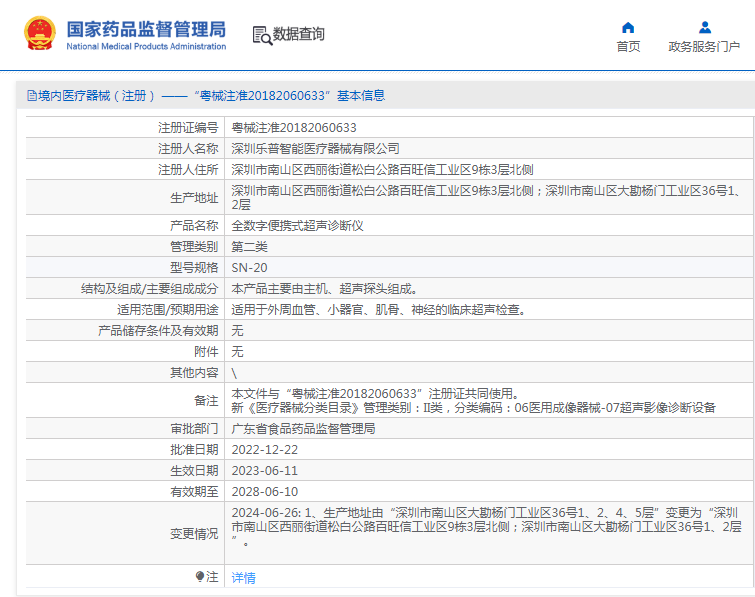The width and height of the screenshot is (755, 597).
Task: Click the 型号规格 row label
Action: (x=194, y=268)
